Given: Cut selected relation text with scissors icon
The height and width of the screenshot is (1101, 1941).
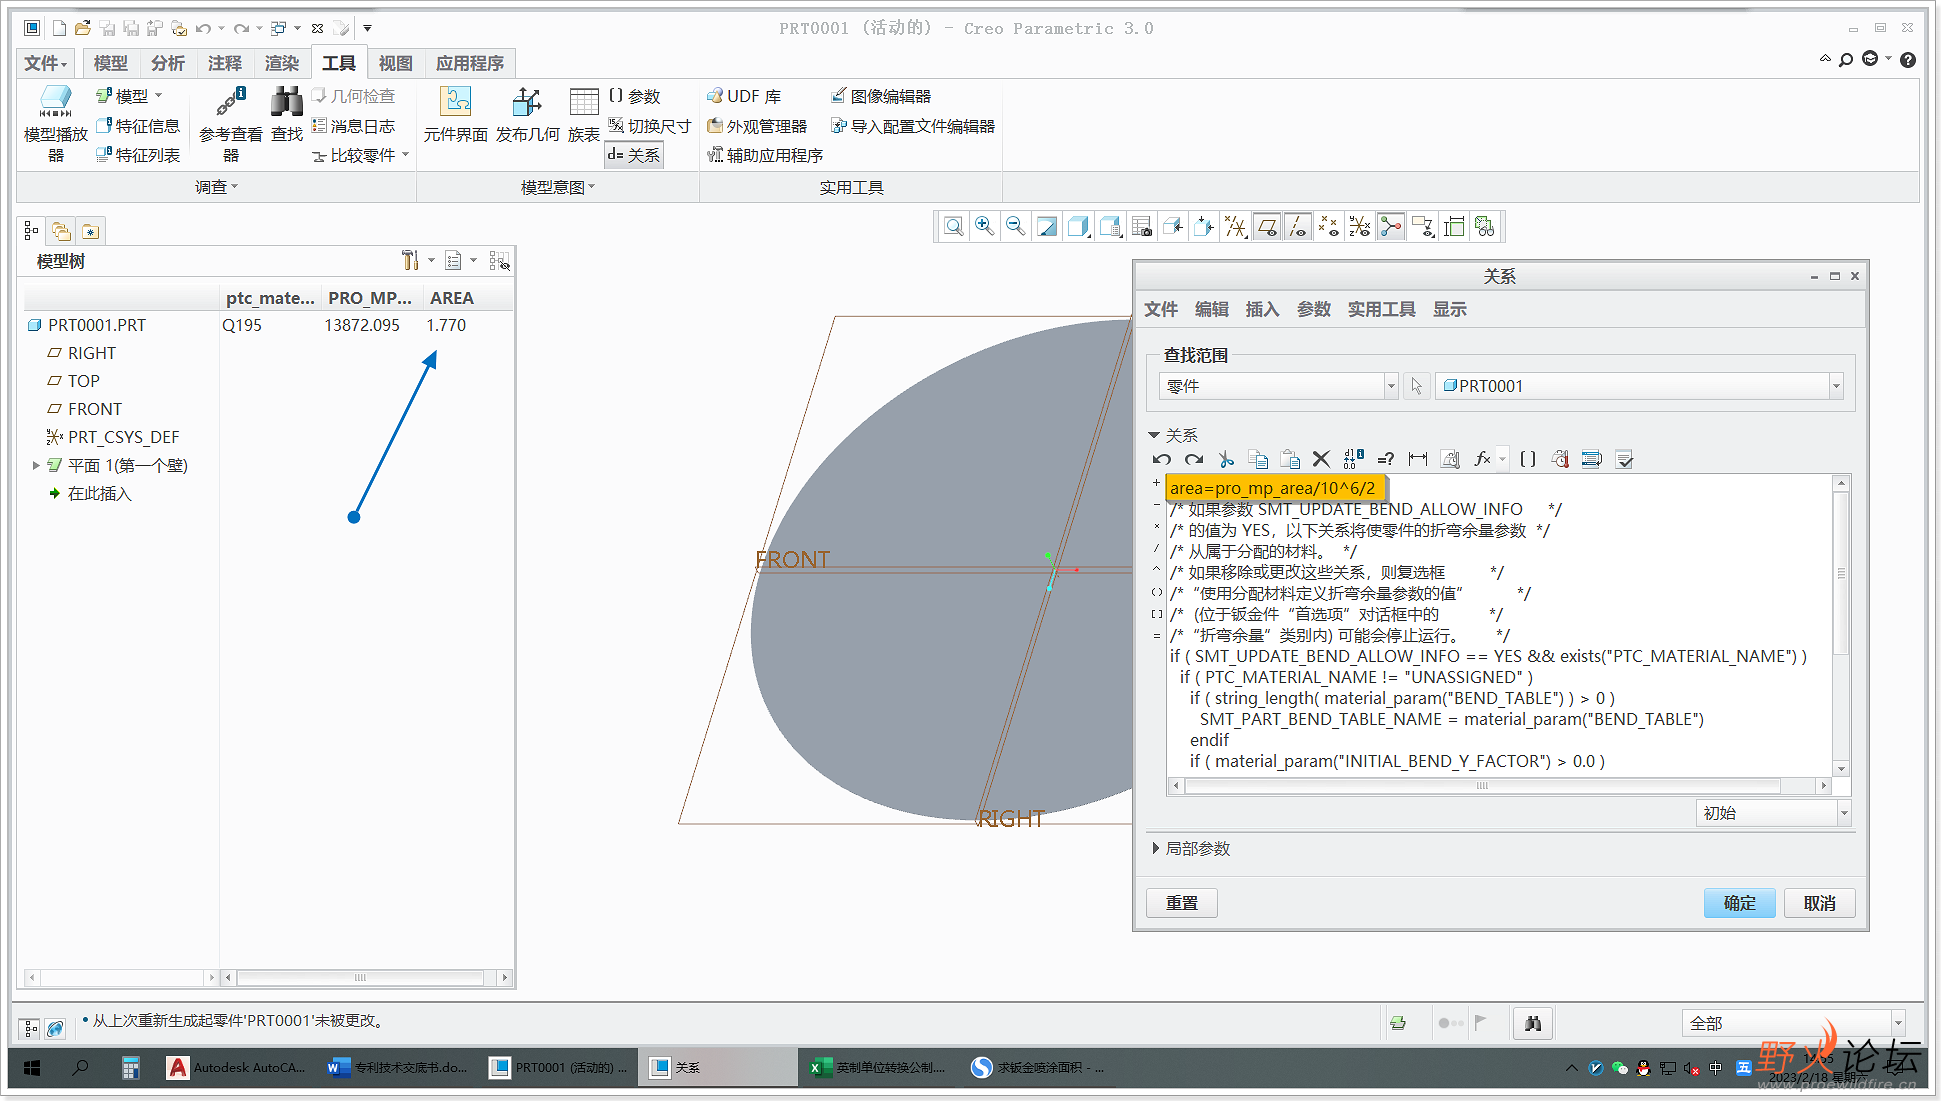Looking at the screenshot, I should coord(1226,459).
